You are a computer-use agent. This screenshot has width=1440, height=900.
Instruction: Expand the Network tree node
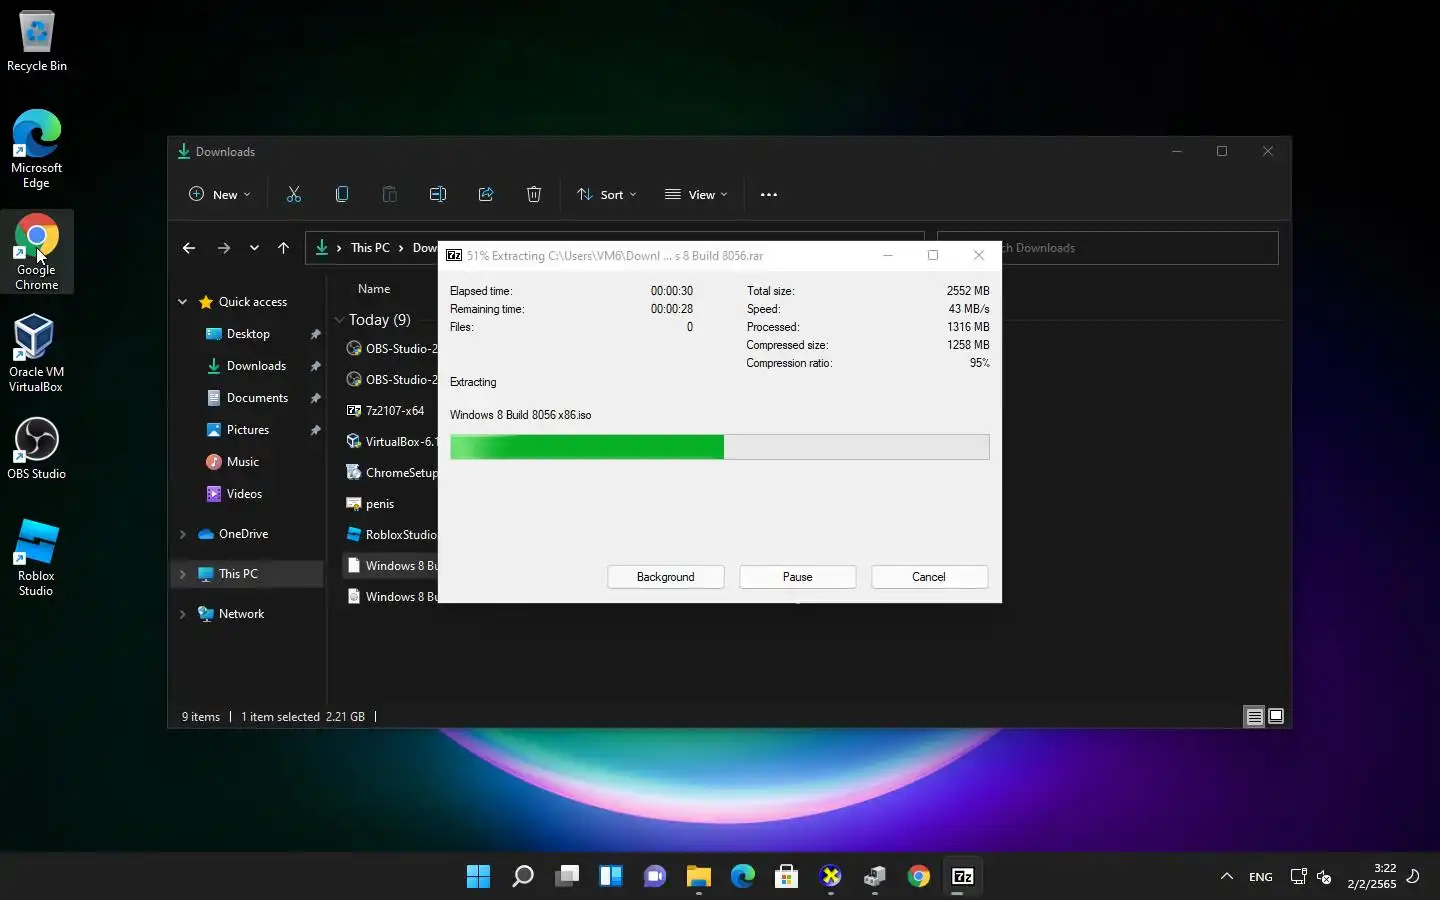(x=183, y=614)
